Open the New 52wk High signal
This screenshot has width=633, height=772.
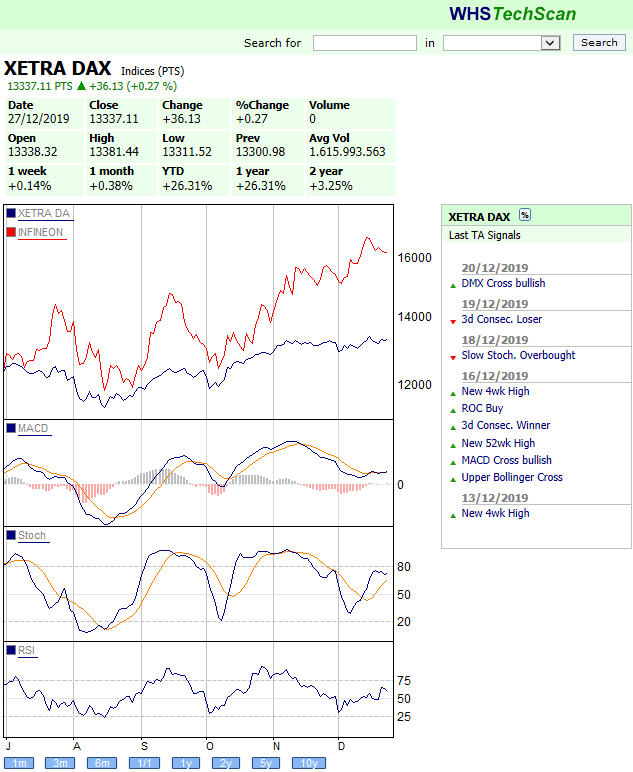pyautogui.click(x=498, y=443)
